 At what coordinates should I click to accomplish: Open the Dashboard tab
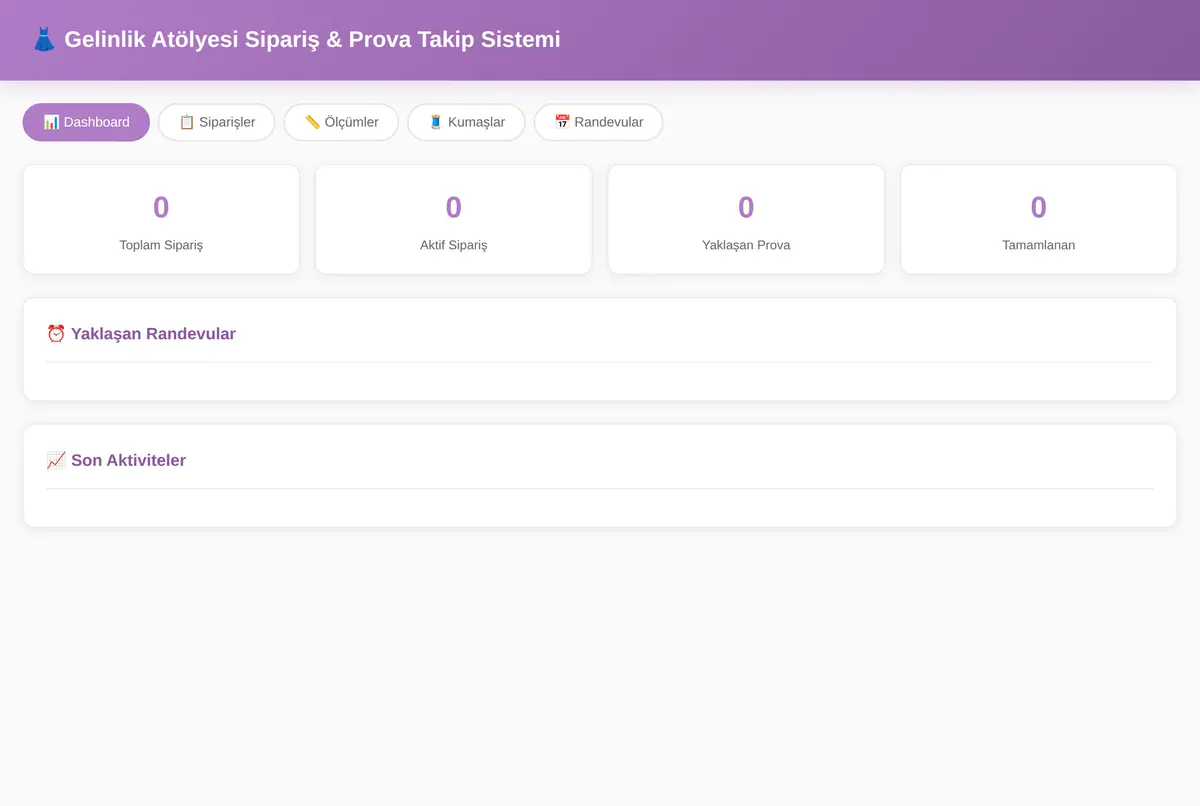point(86,122)
